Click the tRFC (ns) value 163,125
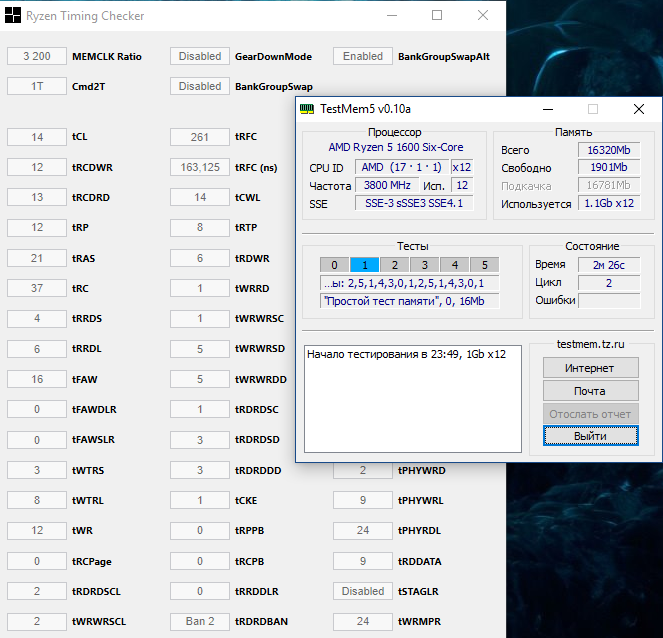This screenshot has width=663, height=638. [x=200, y=167]
